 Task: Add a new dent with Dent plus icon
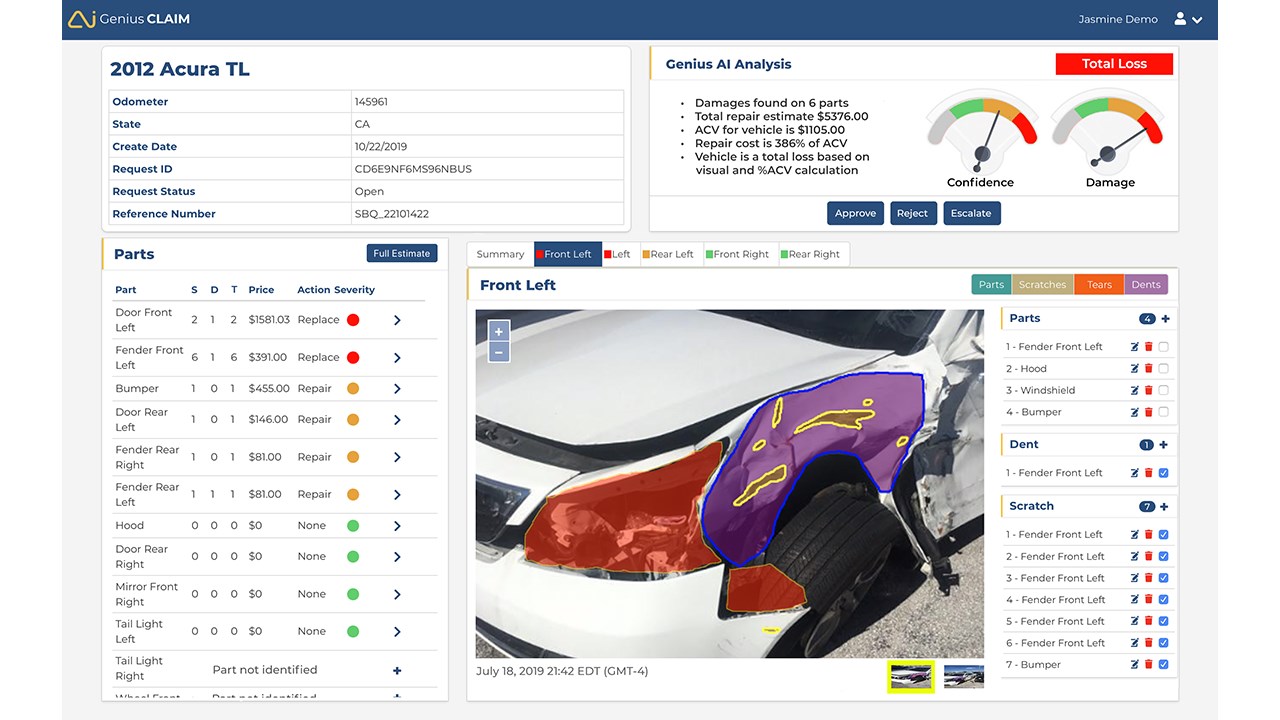1163,445
